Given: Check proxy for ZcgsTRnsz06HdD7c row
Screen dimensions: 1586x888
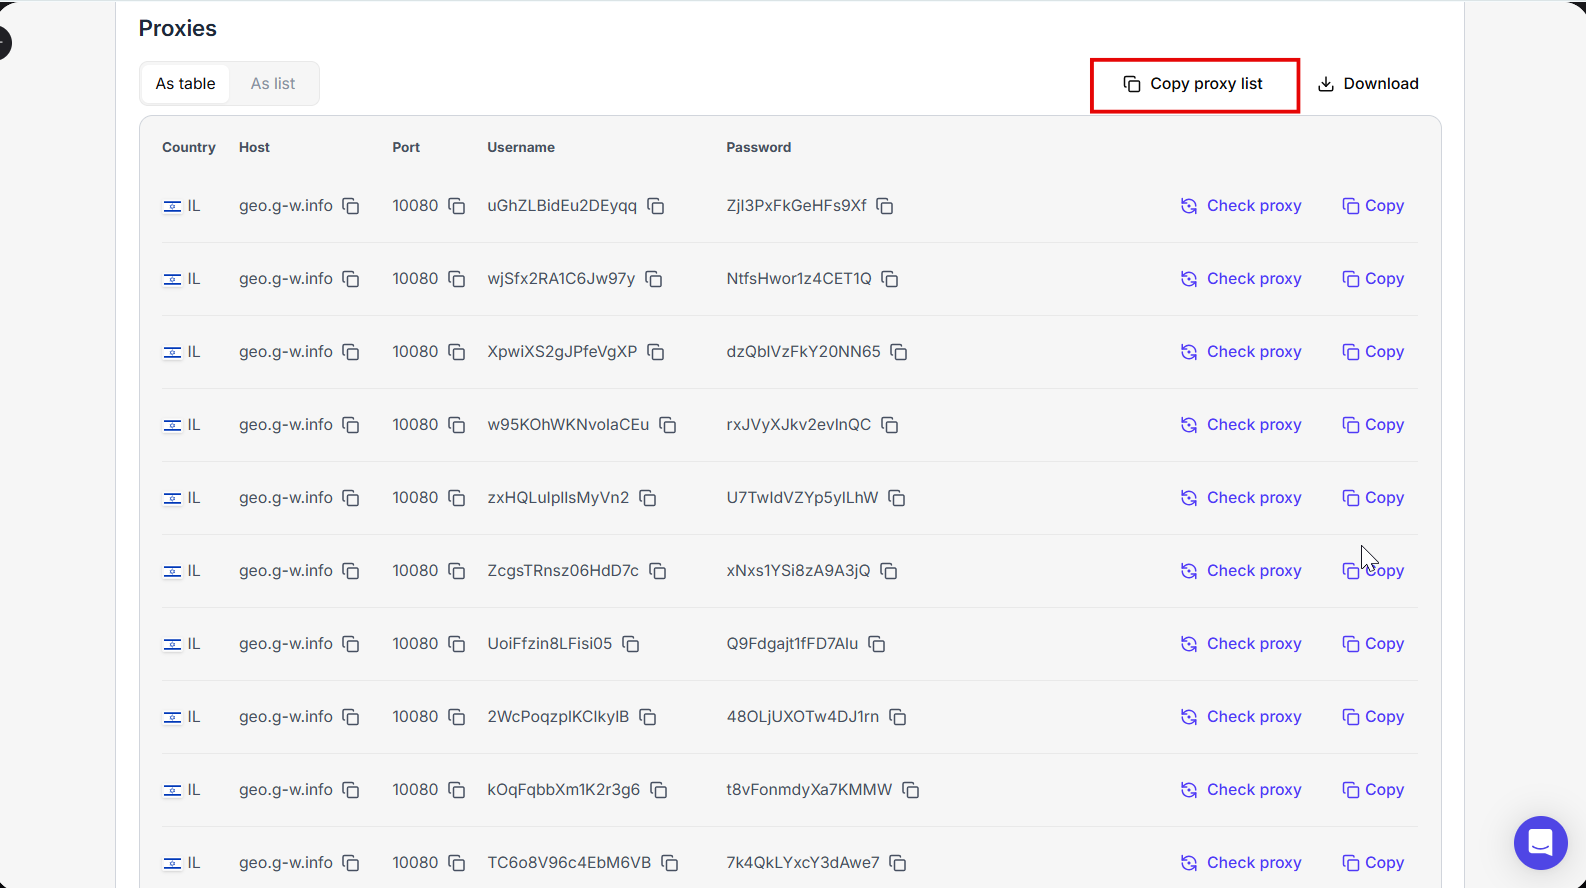Looking at the screenshot, I should (1241, 571).
